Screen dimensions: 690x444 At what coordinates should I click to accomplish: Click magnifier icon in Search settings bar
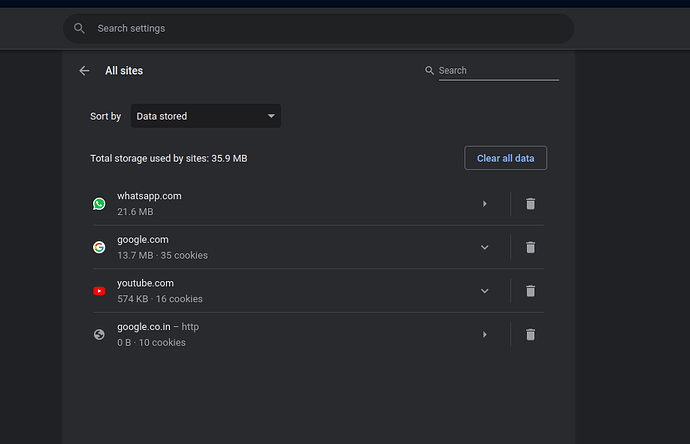(80, 29)
